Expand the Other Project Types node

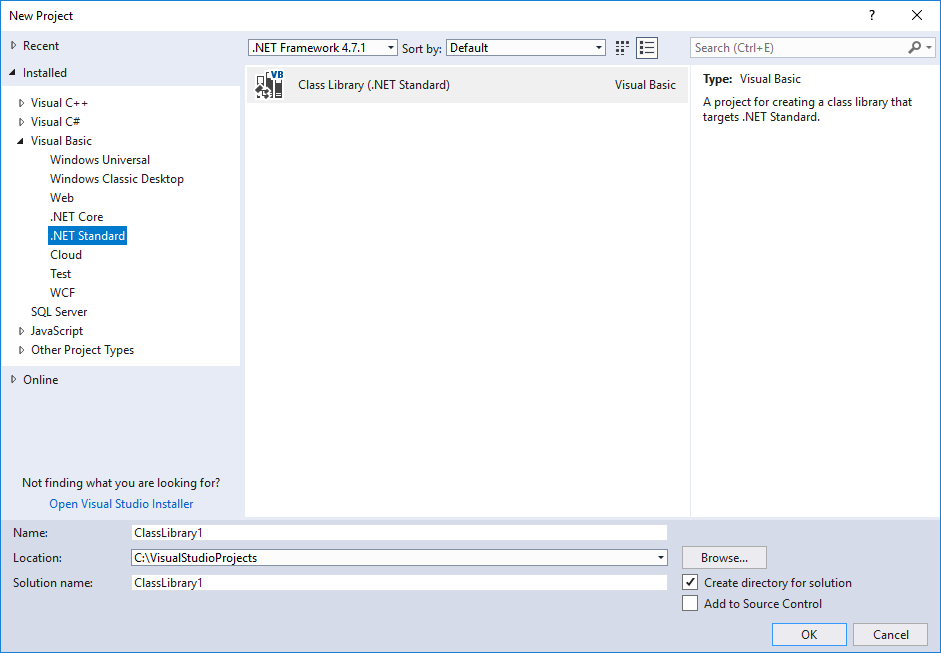[x=22, y=350]
